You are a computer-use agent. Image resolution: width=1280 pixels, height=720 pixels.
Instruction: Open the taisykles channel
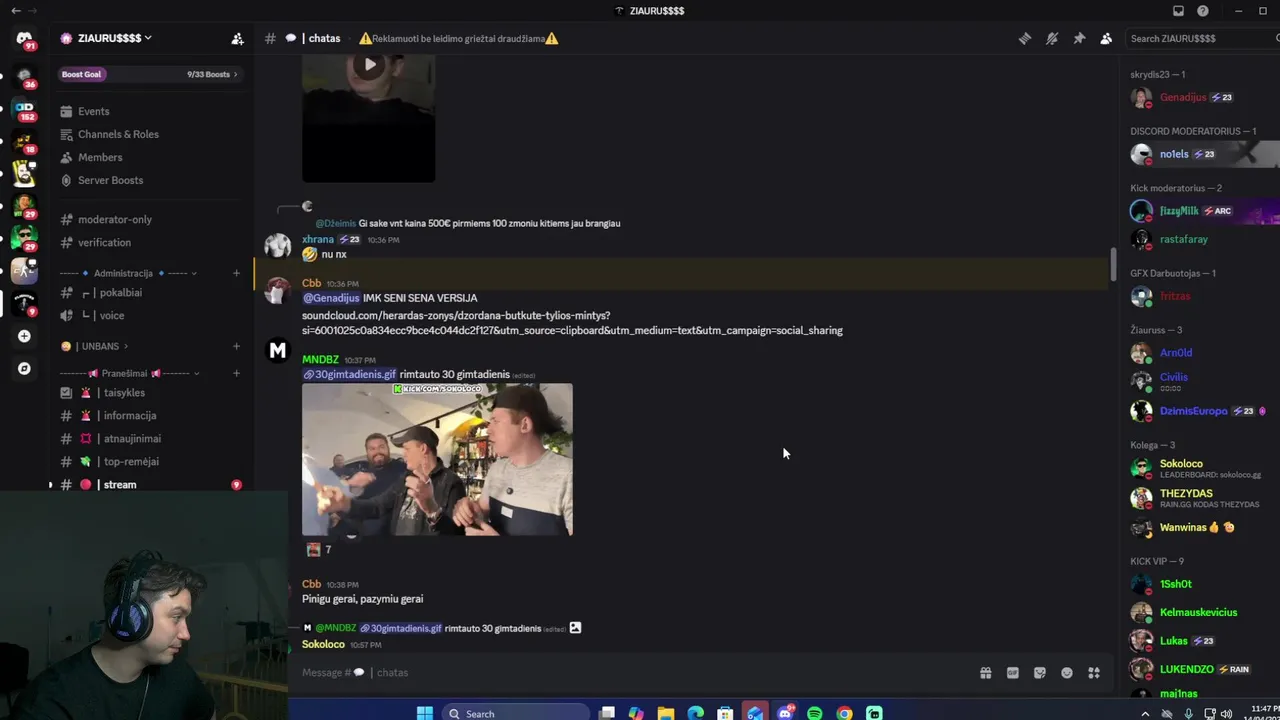[124, 393]
